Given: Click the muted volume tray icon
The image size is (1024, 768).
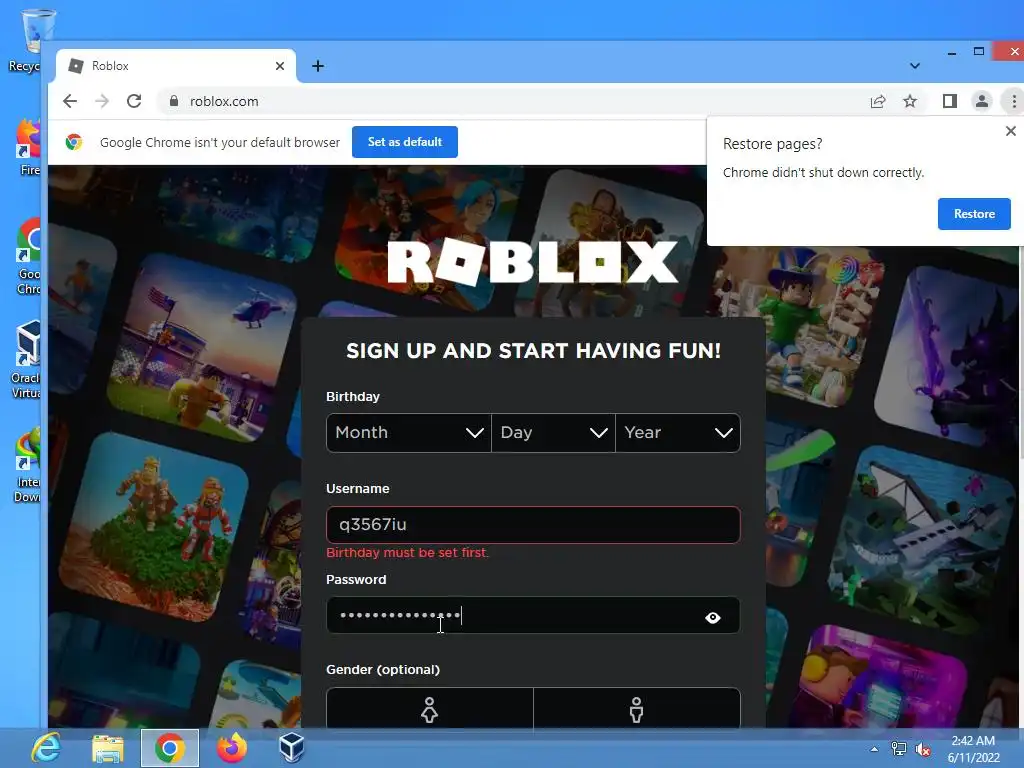Looking at the screenshot, I should [x=923, y=750].
